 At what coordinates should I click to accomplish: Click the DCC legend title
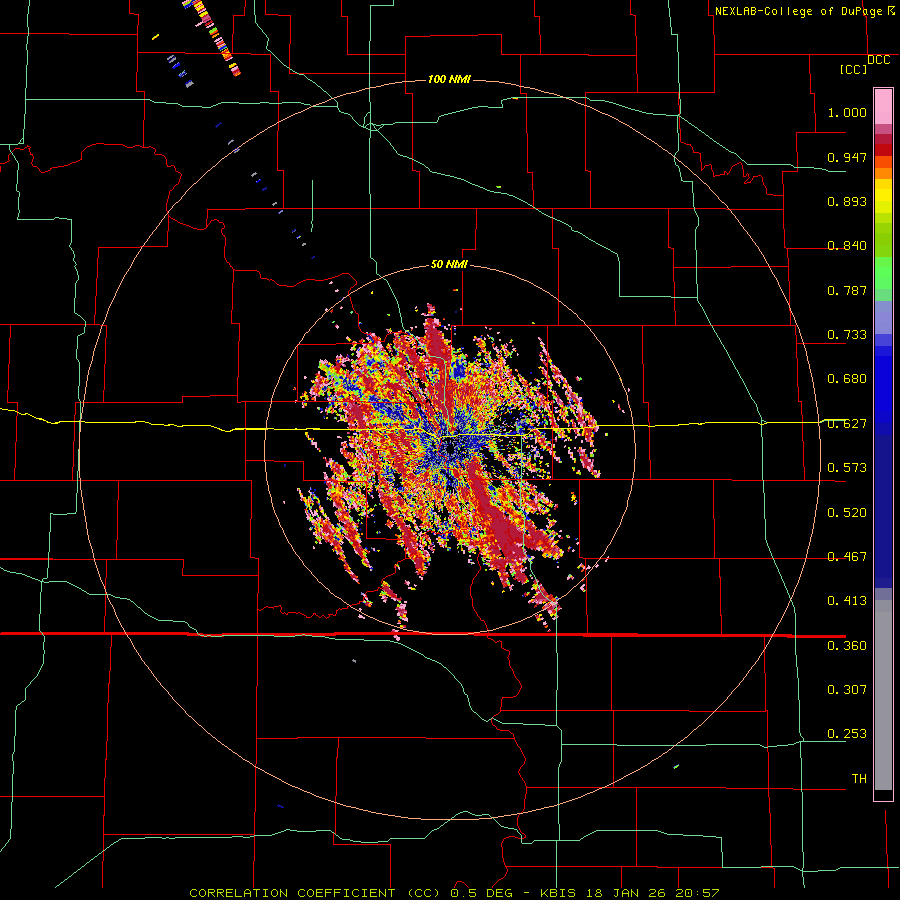pyautogui.click(x=878, y=60)
